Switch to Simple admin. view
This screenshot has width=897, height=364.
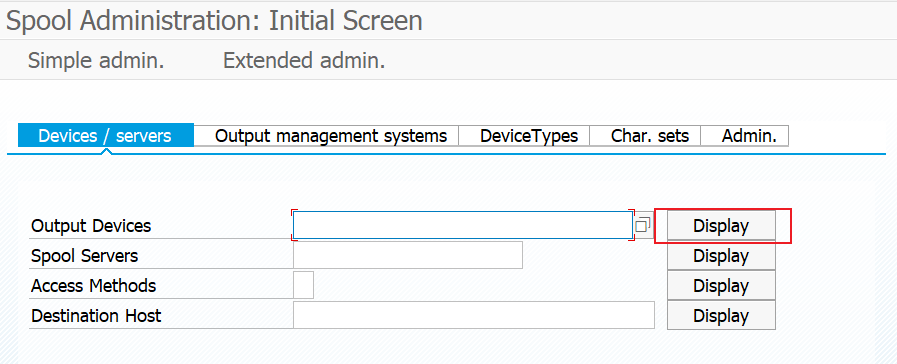pos(96,60)
